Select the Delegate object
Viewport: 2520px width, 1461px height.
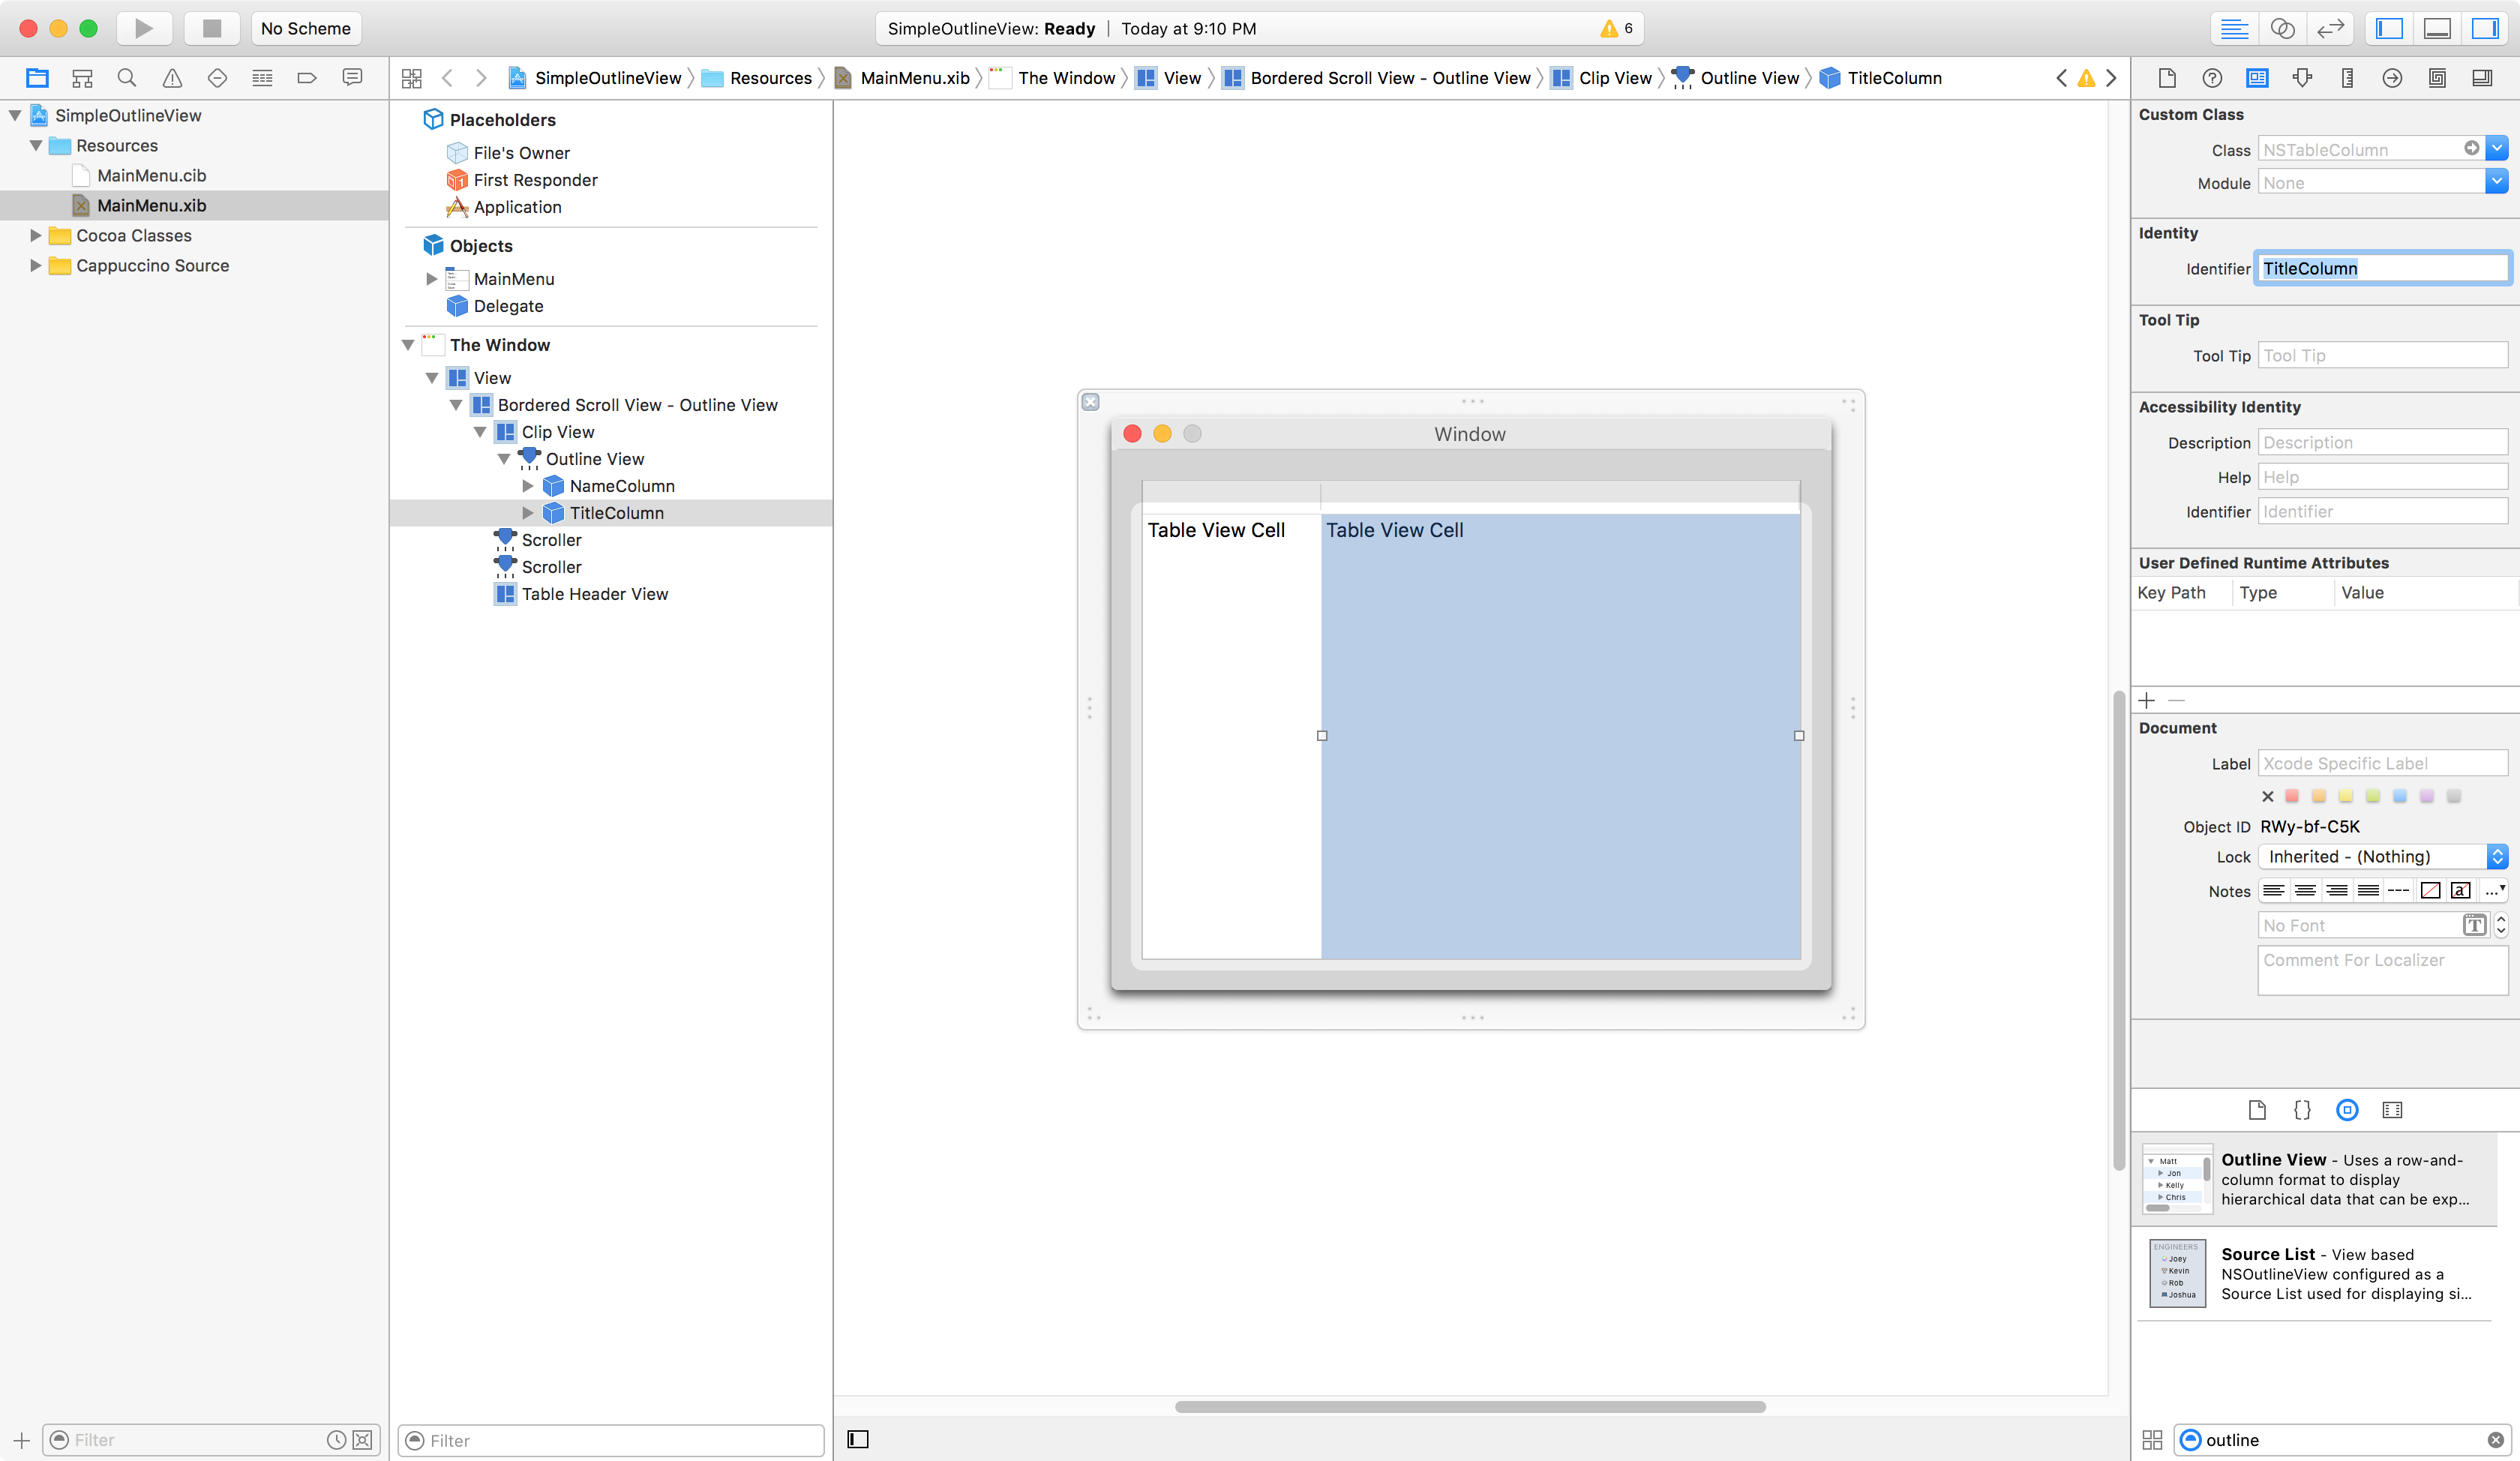[508, 305]
